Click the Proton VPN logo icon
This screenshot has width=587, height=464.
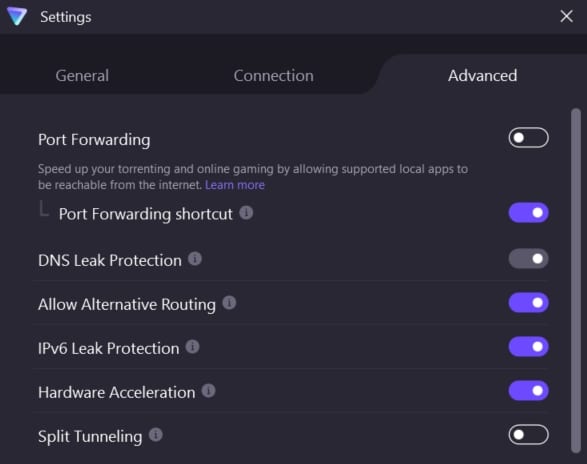pyautogui.click(x=17, y=16)
